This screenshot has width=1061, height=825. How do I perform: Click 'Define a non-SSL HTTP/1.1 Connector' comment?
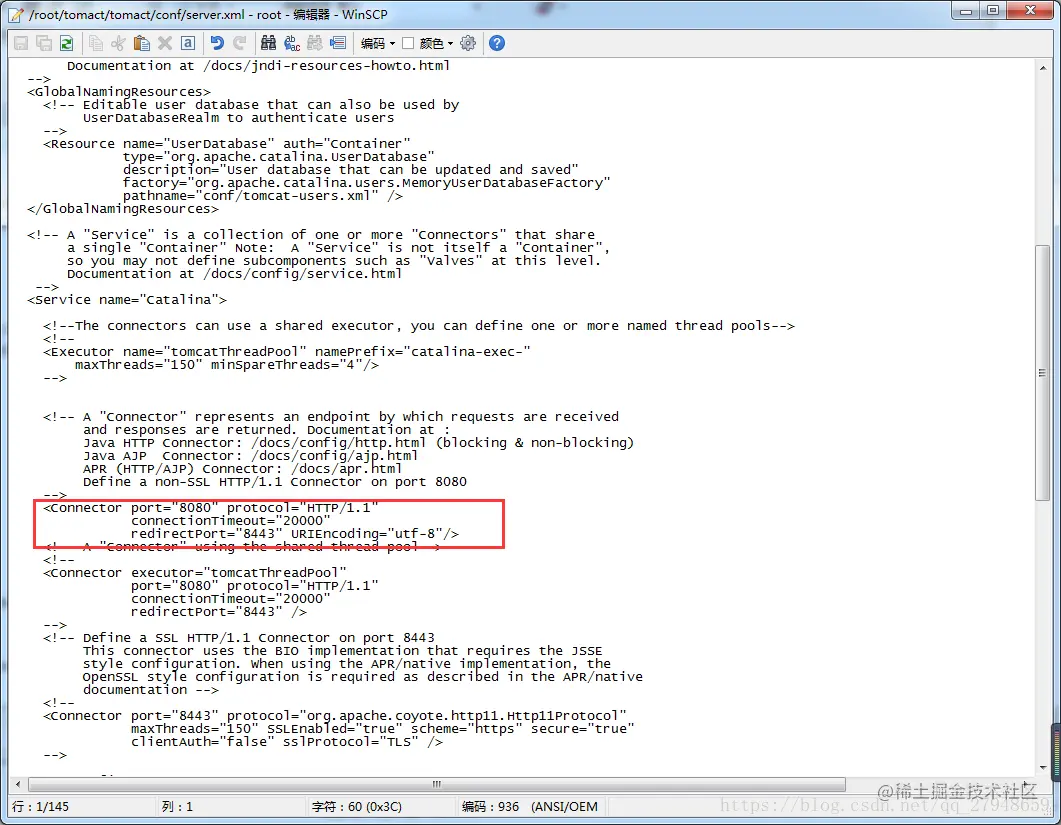click(x=275, y=482)
